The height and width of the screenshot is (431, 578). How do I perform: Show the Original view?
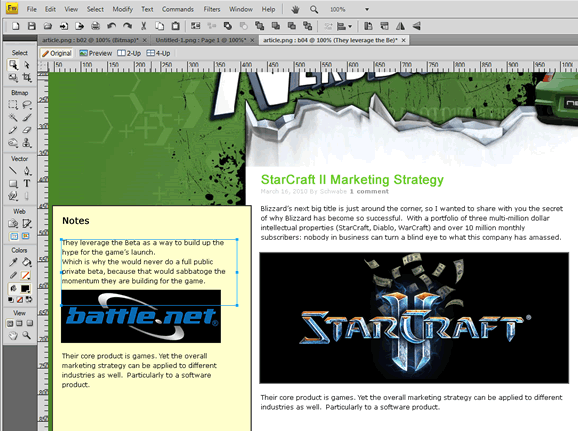tap(56, 53)
